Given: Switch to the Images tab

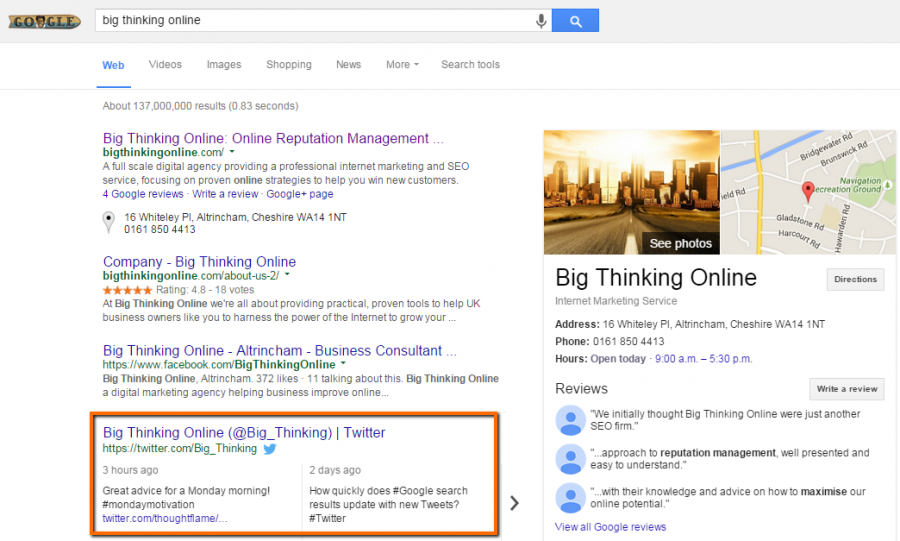Looking at the screenshot, I should (224, 65).
